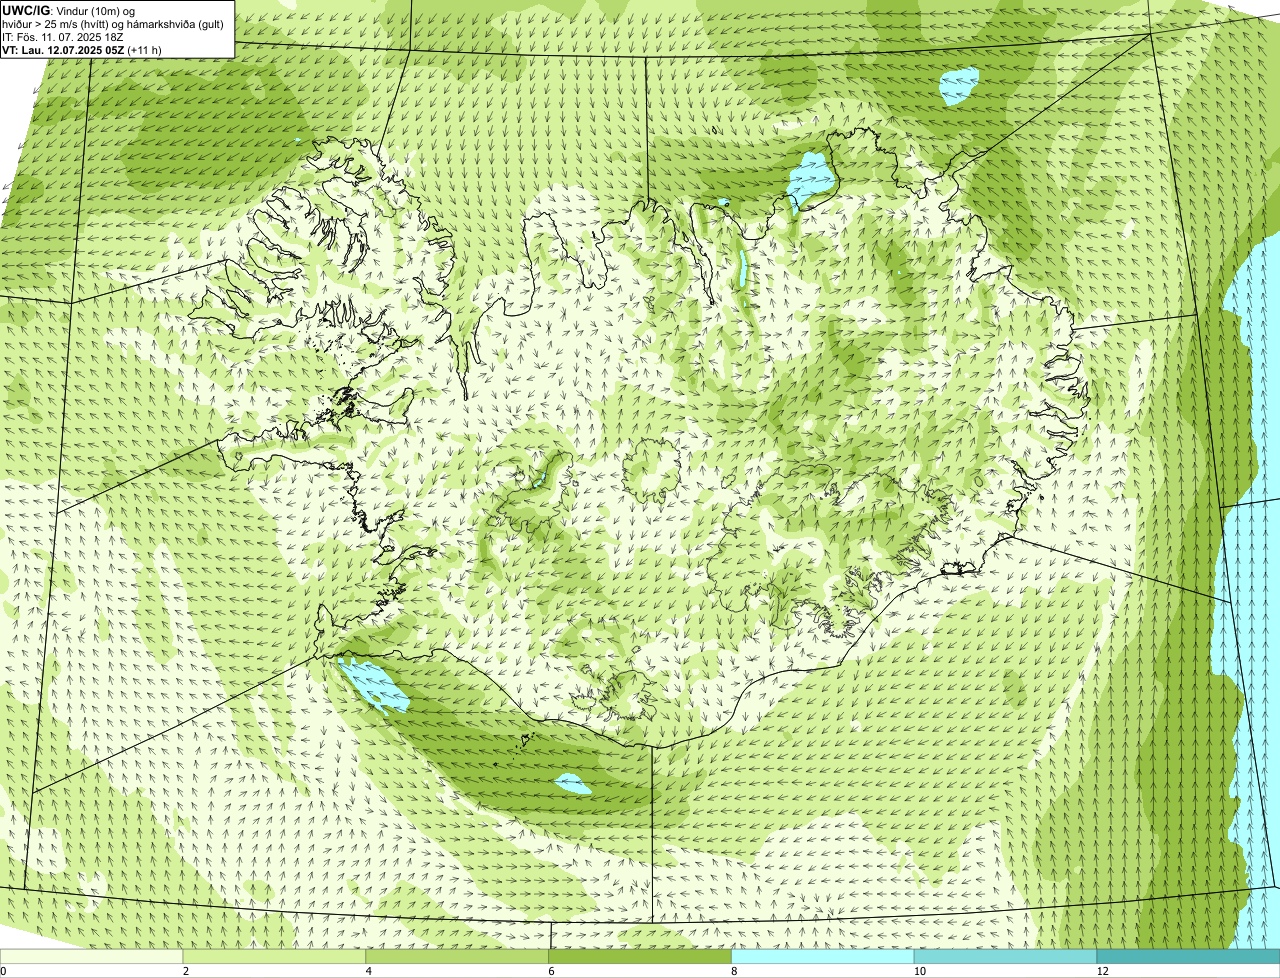Image resolution: width=1280 pixels, height=978 pixels.
Task: Click the "IT: Fös. 11. 07. 2025 18Z" line
Action: (63, 36)
